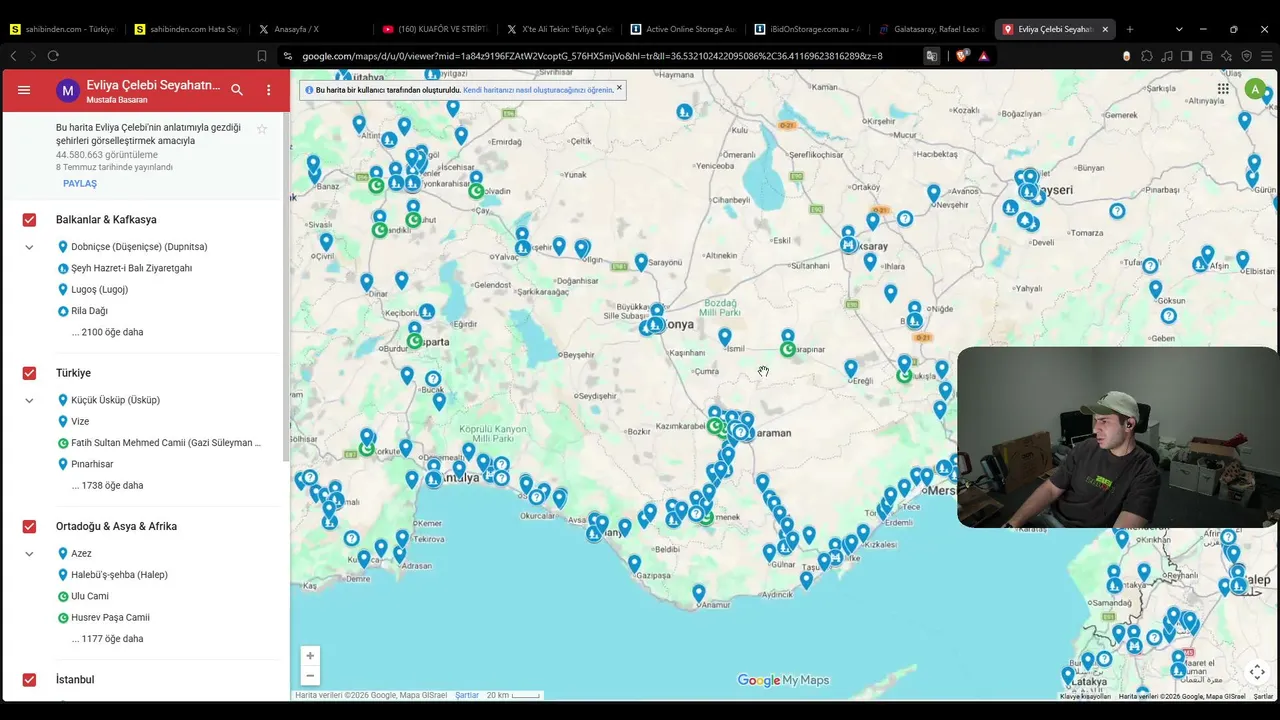Viewport: 1280px width, 720px height.
Task: Open the Klavye kısayolları link
Action: click(1086, 696)
